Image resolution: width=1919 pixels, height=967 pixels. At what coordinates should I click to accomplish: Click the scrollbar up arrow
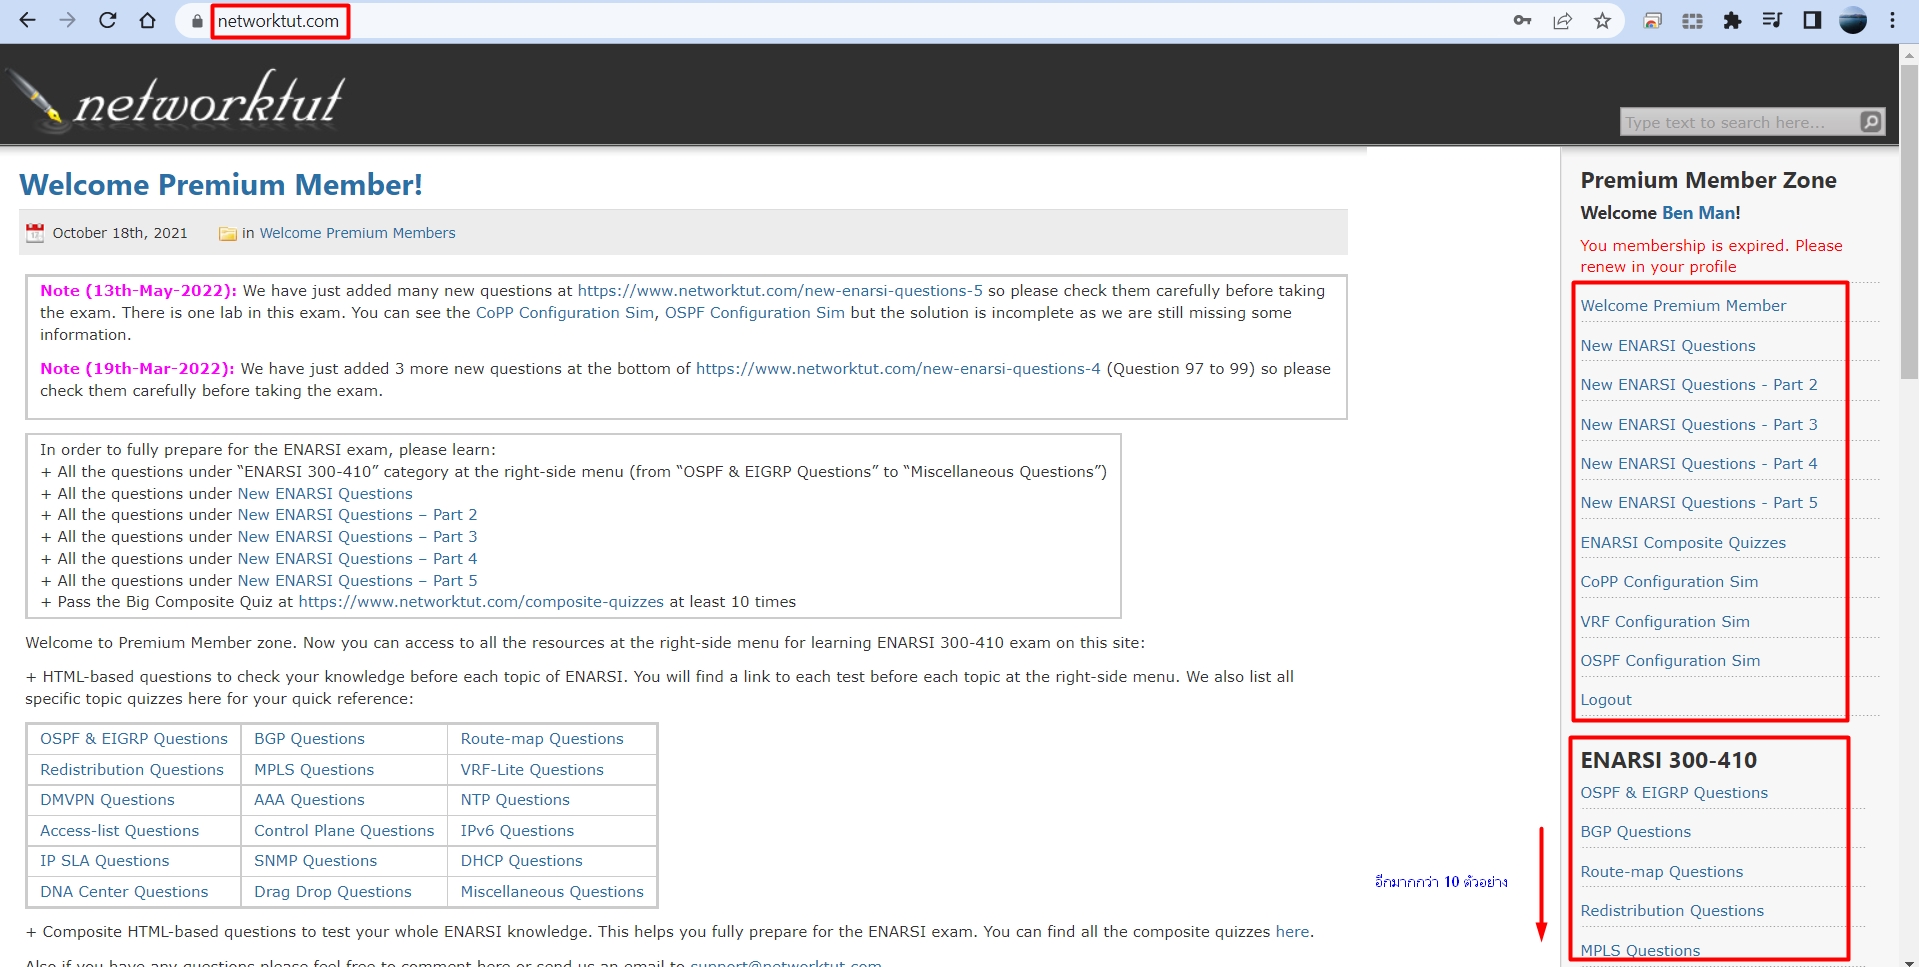click(1909, 54)
